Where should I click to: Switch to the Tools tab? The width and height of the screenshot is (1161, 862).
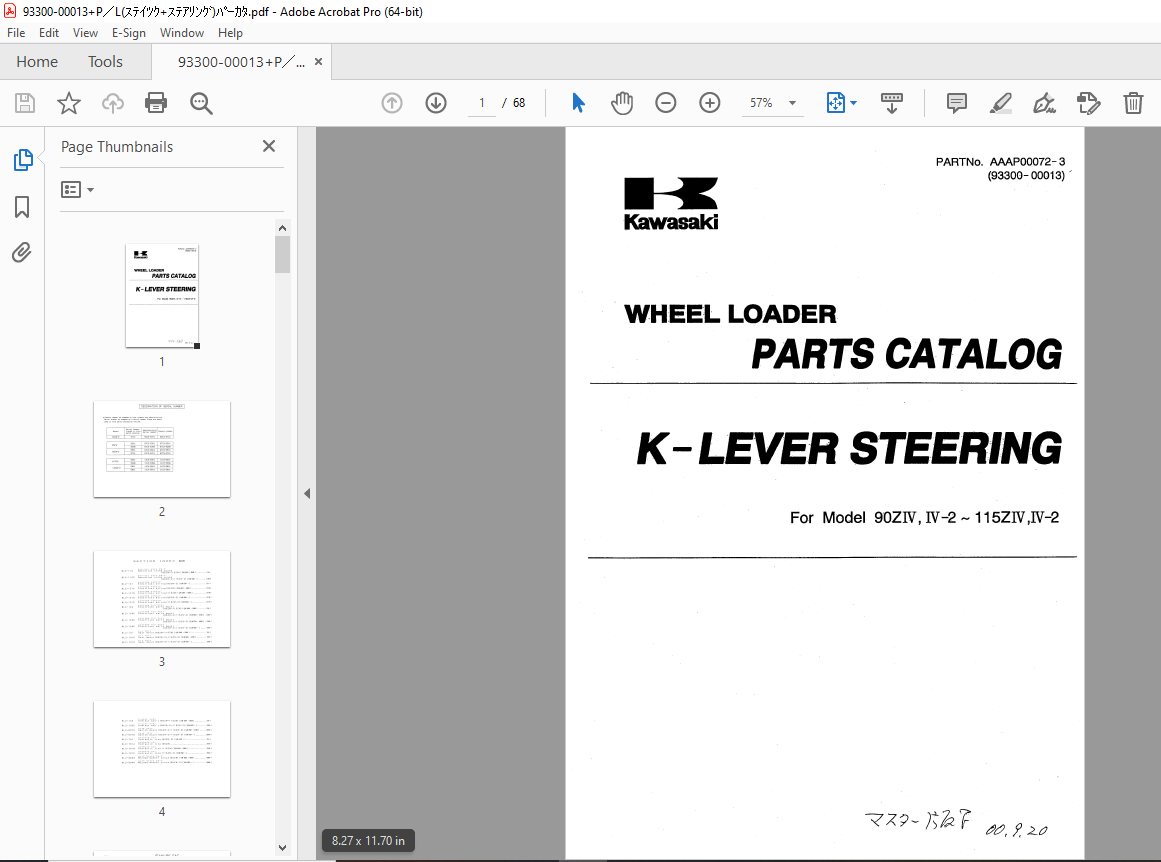click(x=105, y=62)
